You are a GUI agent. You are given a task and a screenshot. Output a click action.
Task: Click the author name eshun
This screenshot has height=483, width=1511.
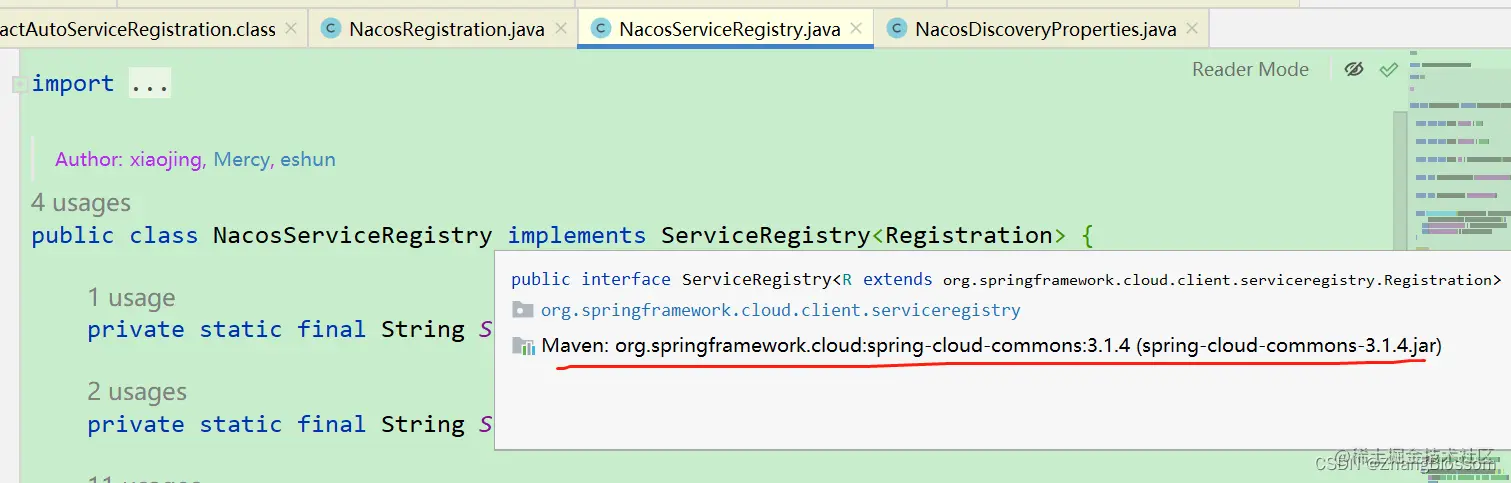(308, 159)
